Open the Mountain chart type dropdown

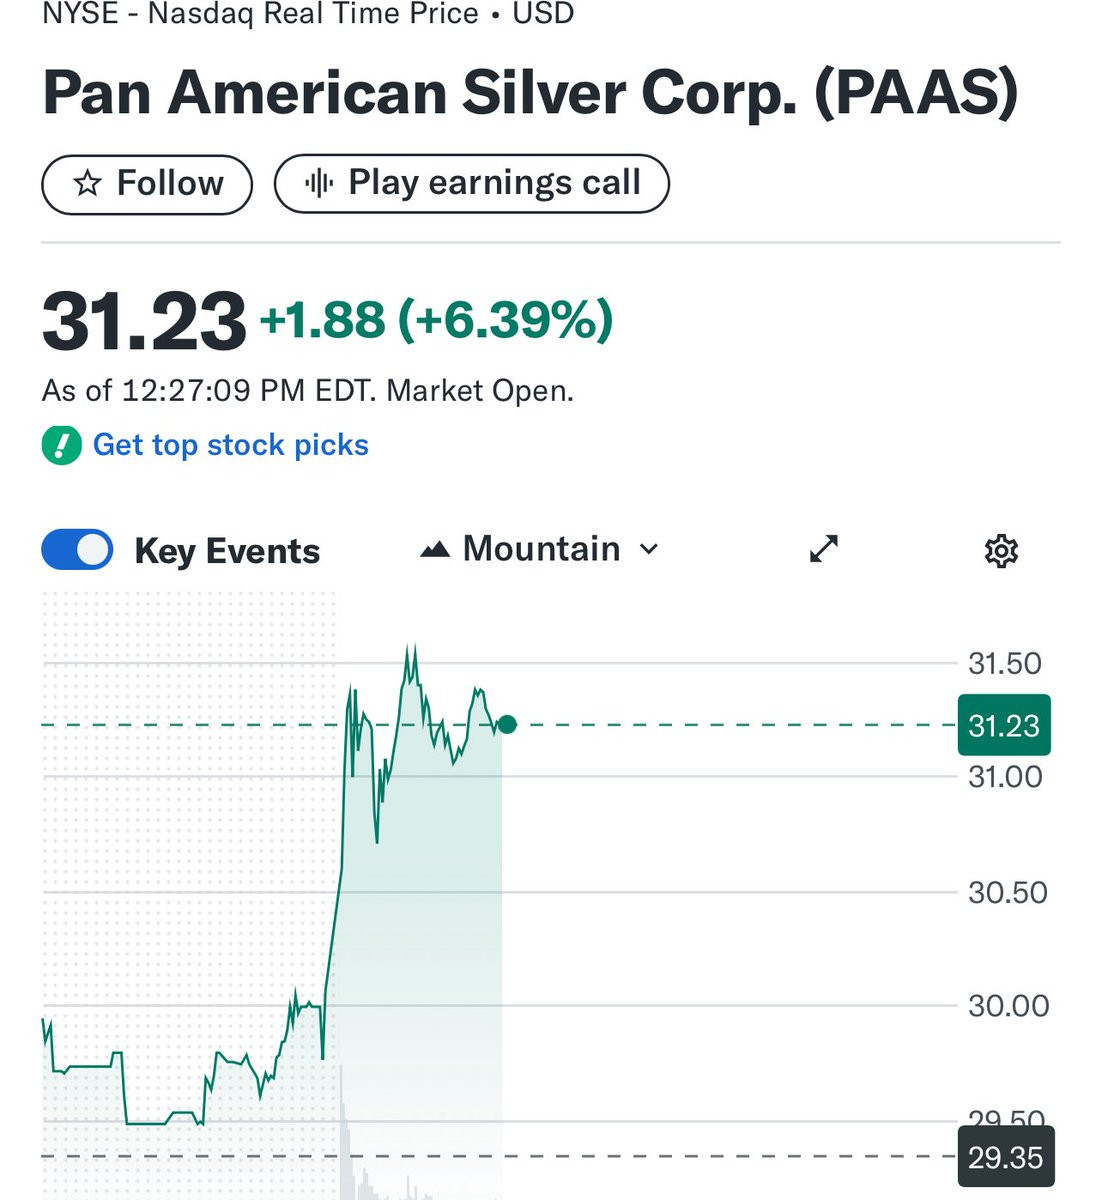pos(540,549)
